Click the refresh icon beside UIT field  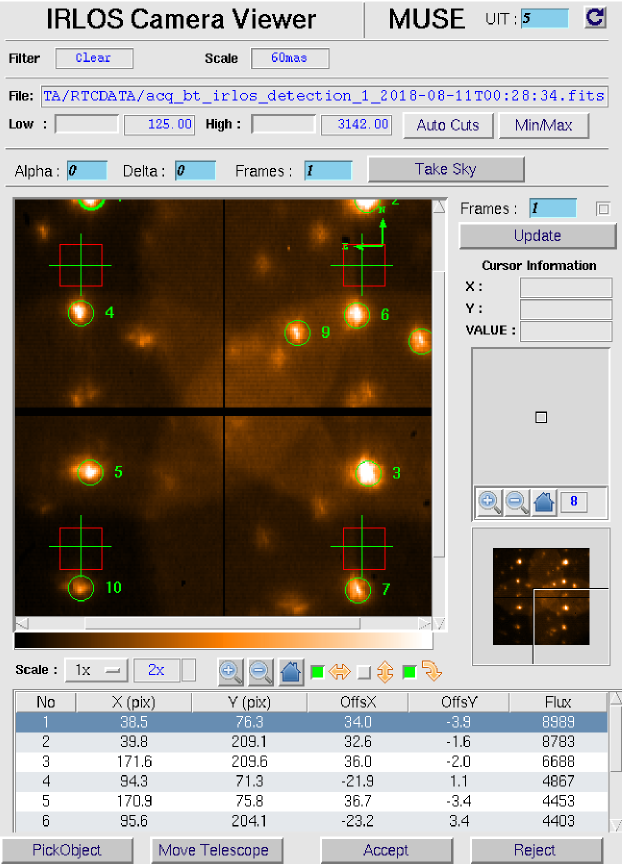(596, 18)
